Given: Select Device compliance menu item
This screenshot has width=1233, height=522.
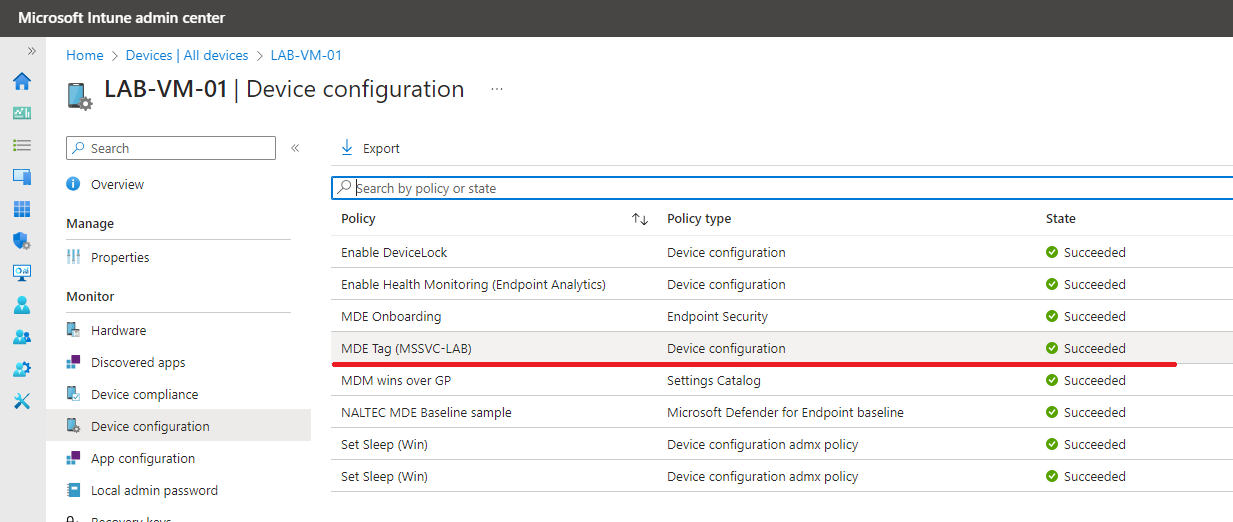Looking at the screenshot, I should (x=144, y=394).
